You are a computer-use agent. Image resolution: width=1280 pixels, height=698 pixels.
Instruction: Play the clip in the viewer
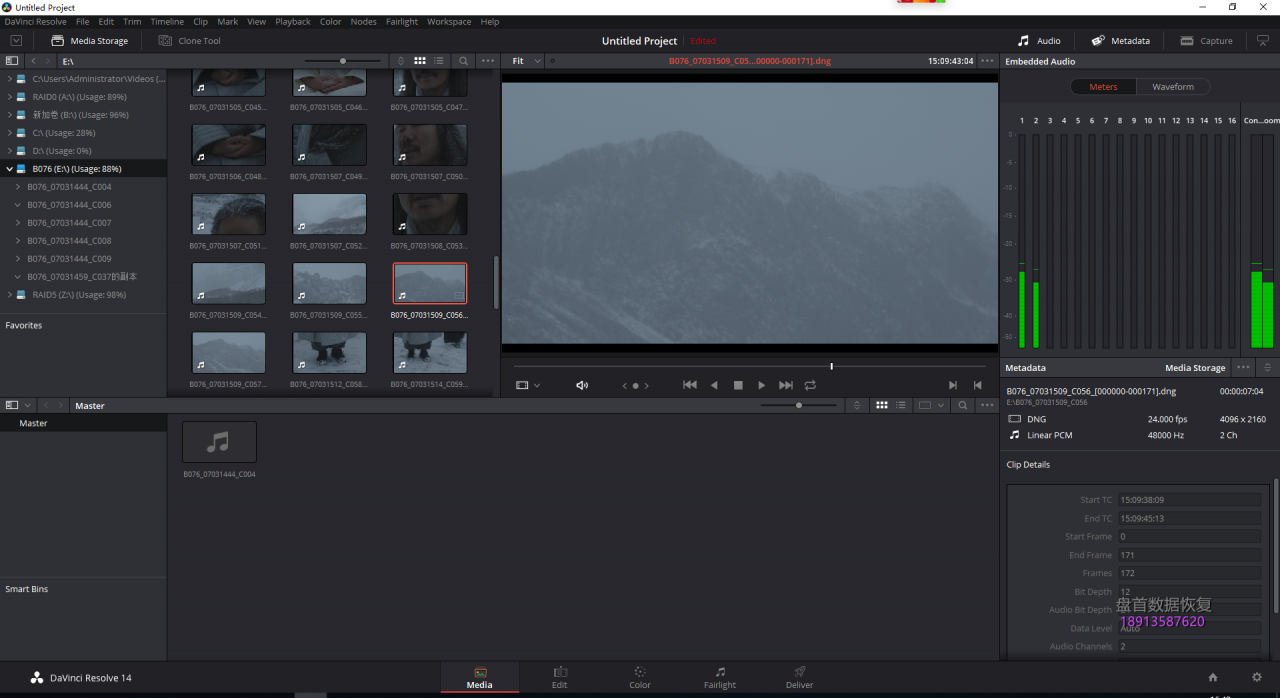(x=761, y=385)
